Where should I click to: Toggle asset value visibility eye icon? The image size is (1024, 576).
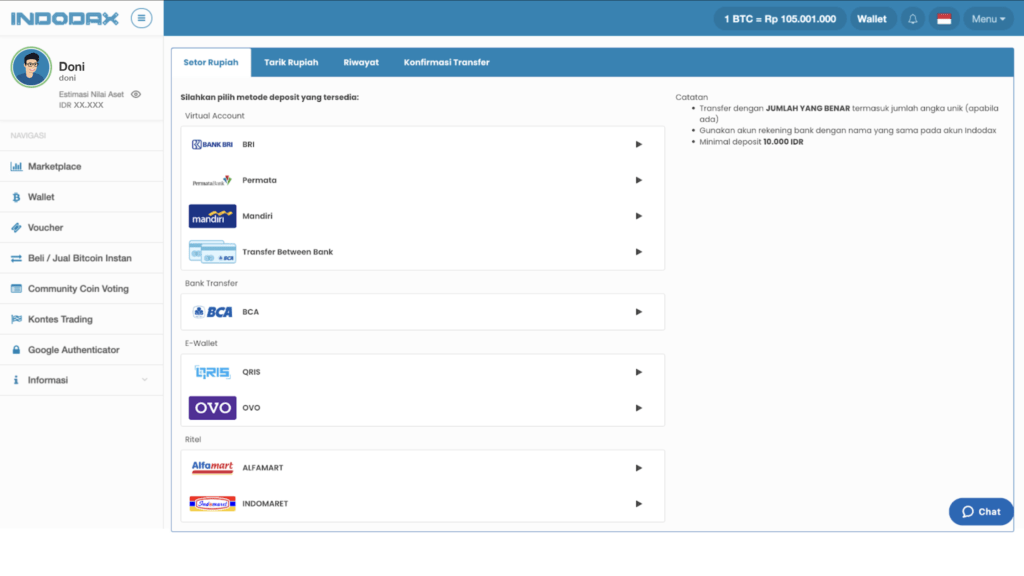click(136, 94)
